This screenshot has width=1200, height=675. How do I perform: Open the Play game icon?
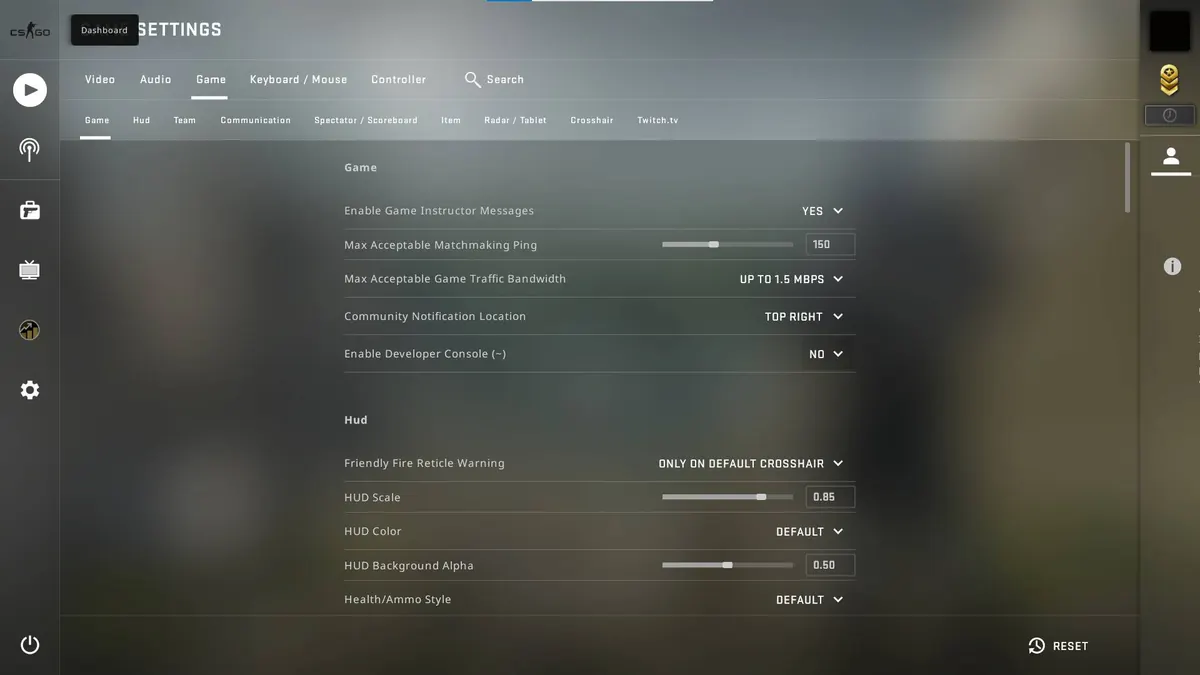30,90
